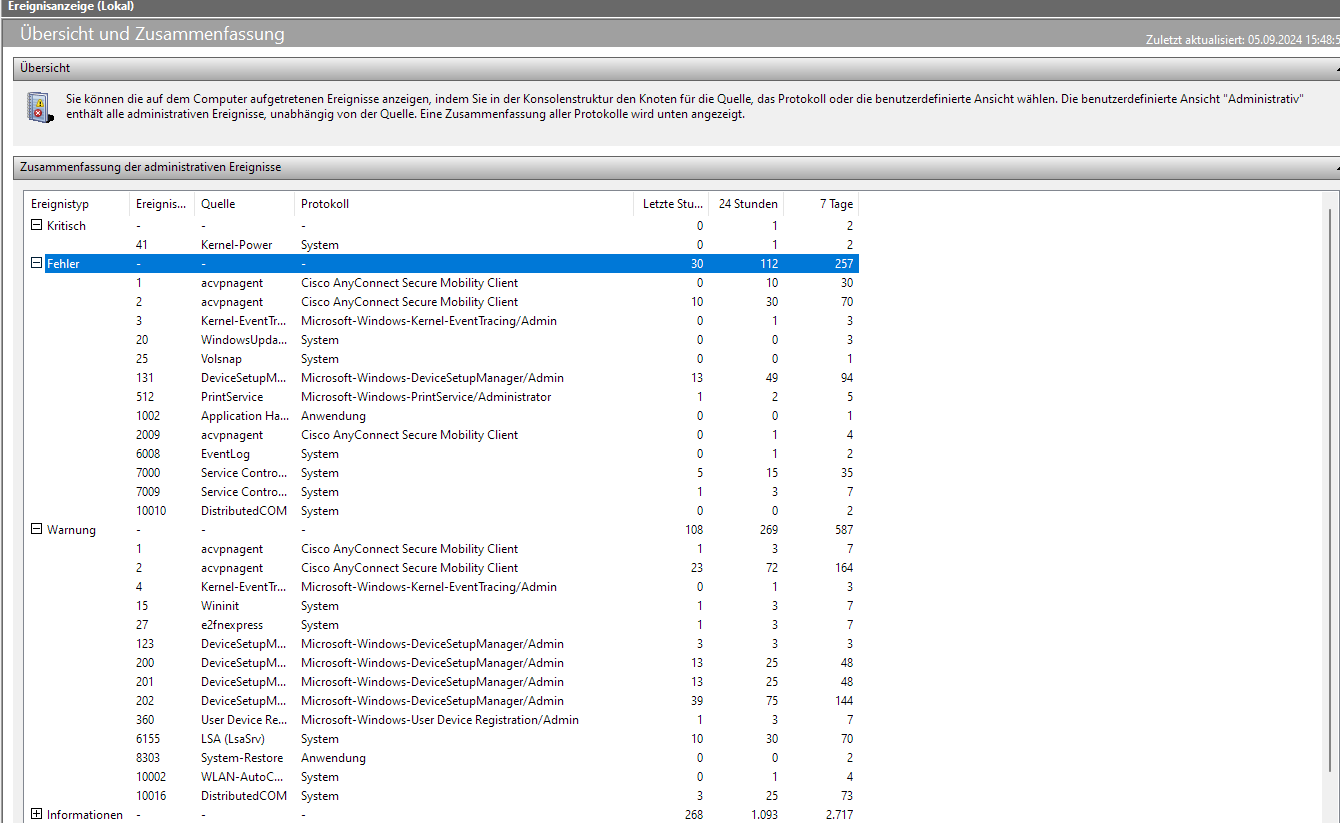This screenshot has height=823, width=1340.
Task: Expand the Informationen event category
Action: tap(35, 814)
